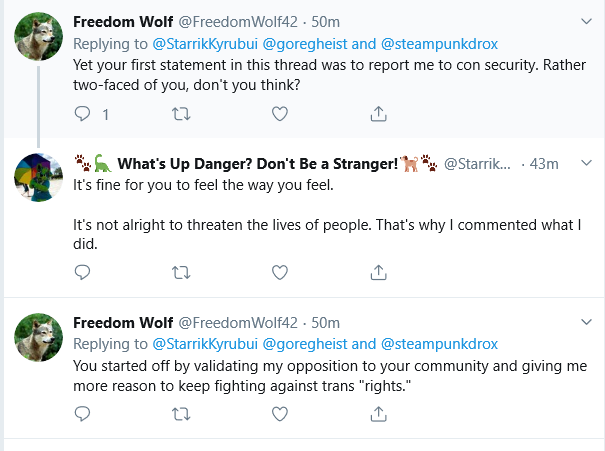Share the first Freedom Wolf tweet
Screen dimensions: 605x451
(x=379, y=114)
